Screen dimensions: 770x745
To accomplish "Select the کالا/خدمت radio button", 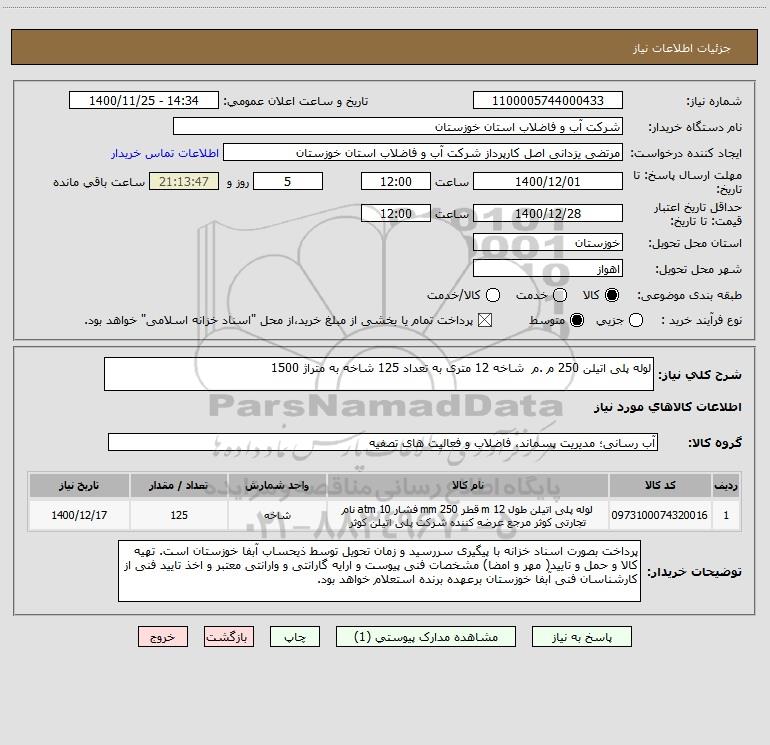I will coord(493,295).
